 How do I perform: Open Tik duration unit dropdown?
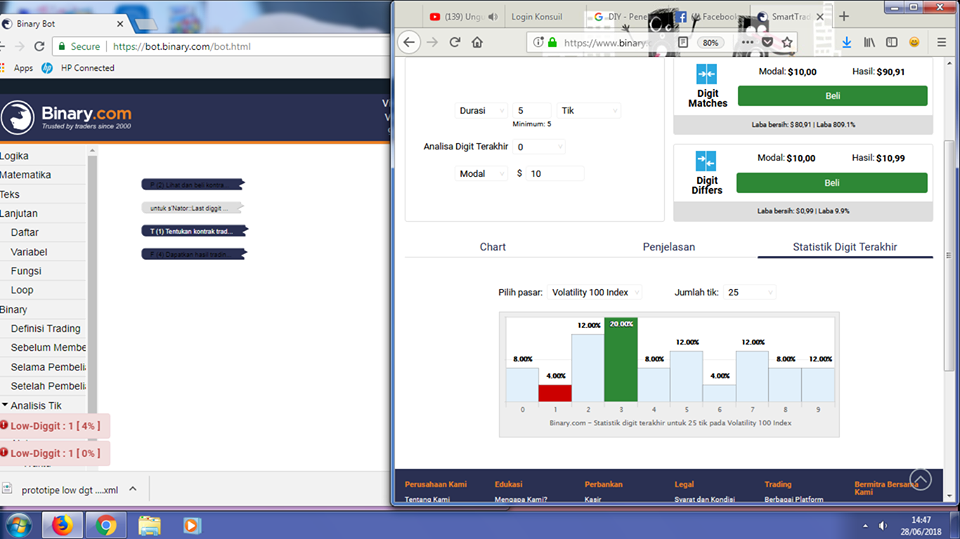588,110
